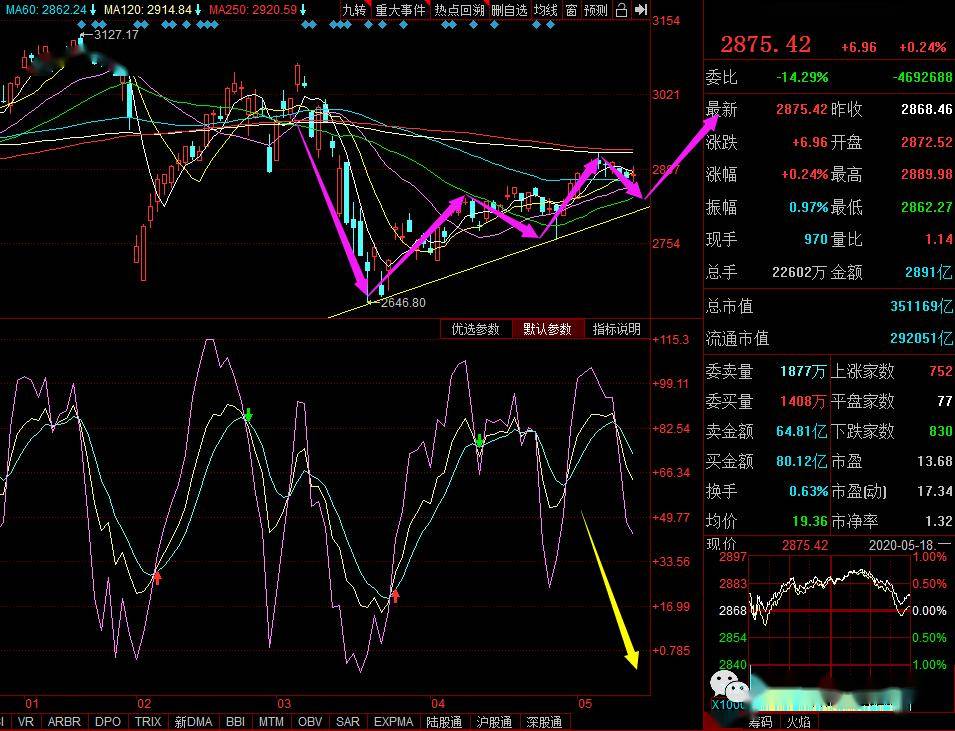Toggle 九转 indicator overlay
The image size is (955, 731).
pyautogui.click(x=355, y=10)
